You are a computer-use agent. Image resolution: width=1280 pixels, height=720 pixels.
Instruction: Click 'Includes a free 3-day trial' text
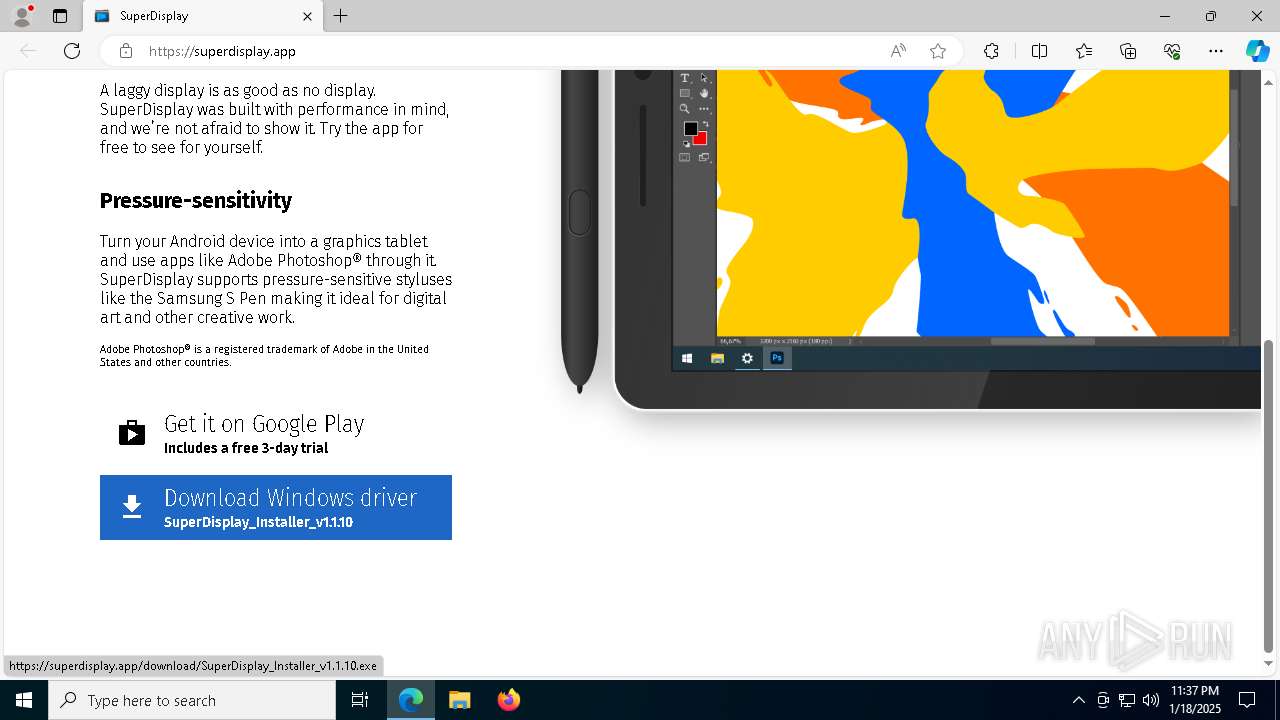click(x=246, y=448)
